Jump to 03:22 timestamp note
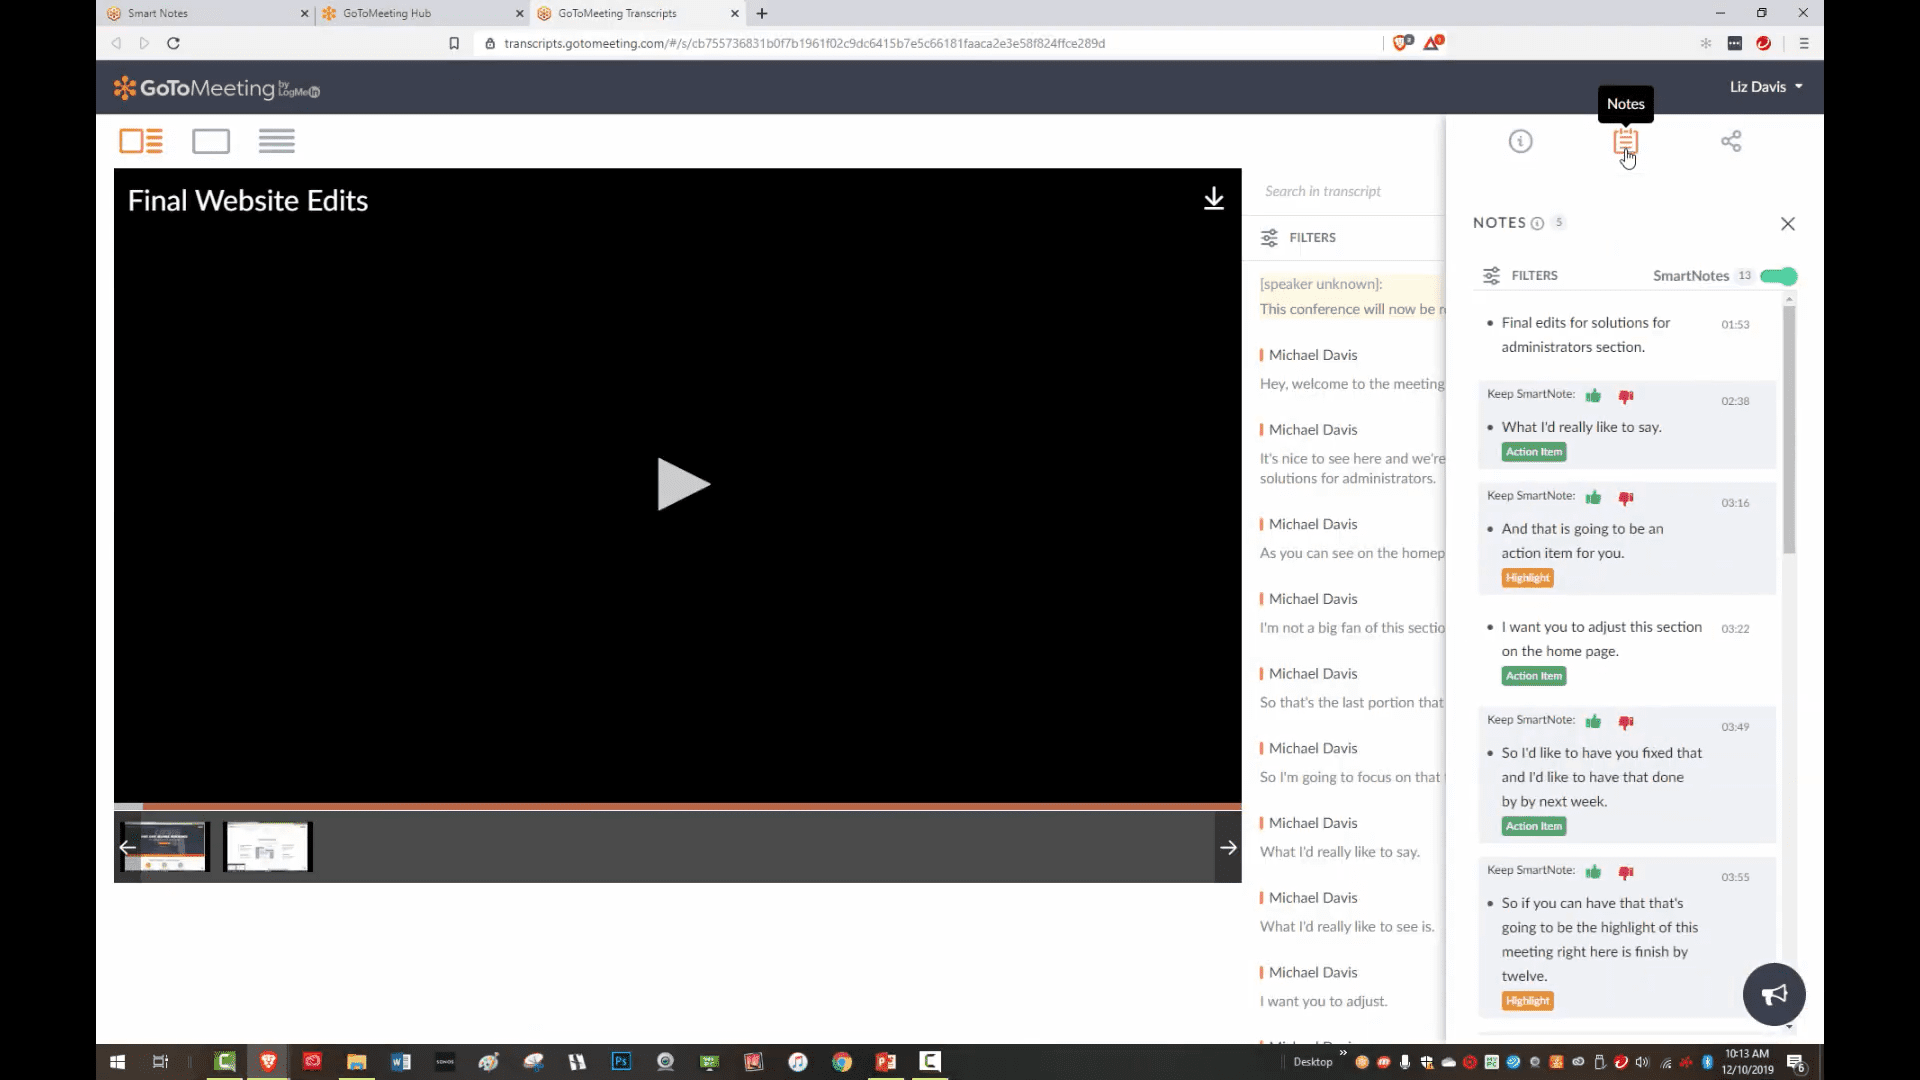1920x1080 pixels. tap(1735, 629)
